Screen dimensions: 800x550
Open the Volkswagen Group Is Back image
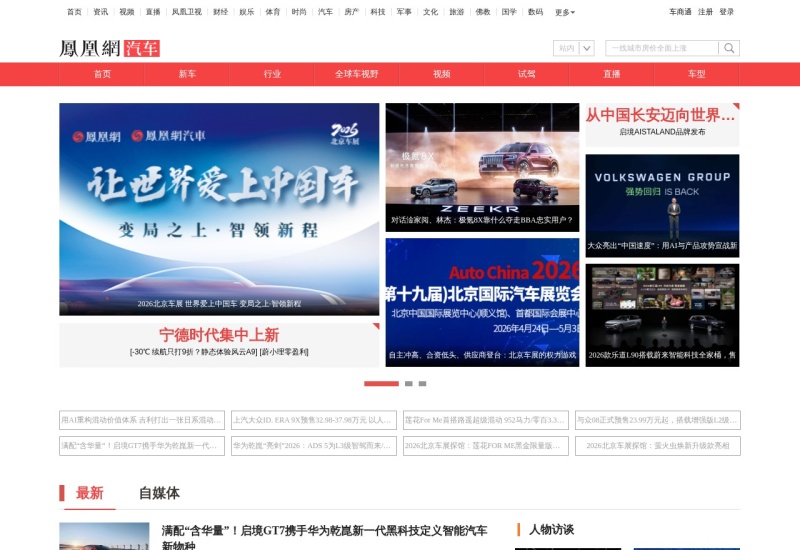[x=662, y=206]
